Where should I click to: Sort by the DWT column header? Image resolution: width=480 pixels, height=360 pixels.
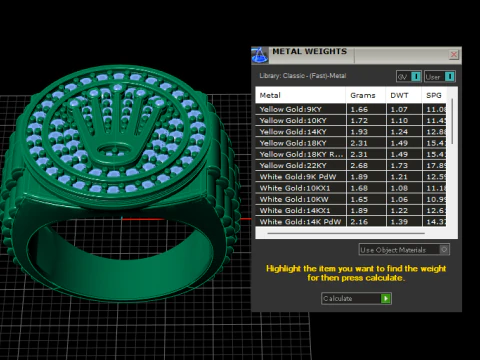click(404, 95)
